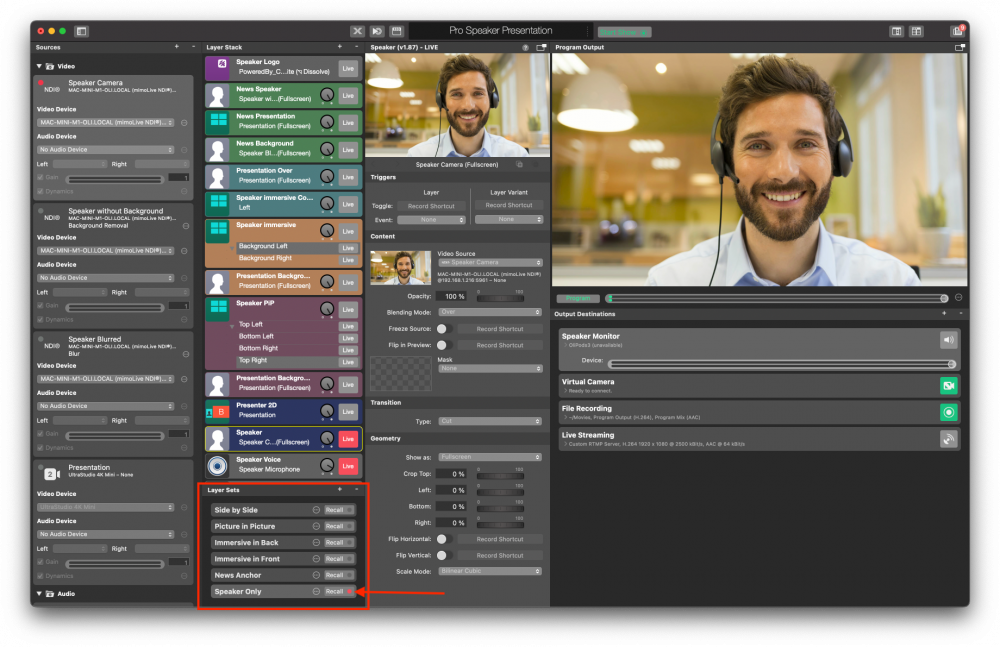Toggle the Speaker Monitor audio icon
Image resolution: width=1000 pixels, height=647 pixels.
pos(948,339)
